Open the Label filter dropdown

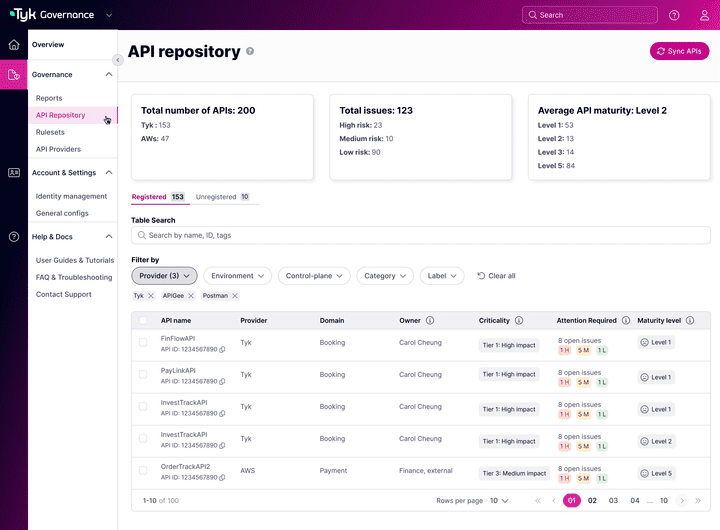(442, 276)
